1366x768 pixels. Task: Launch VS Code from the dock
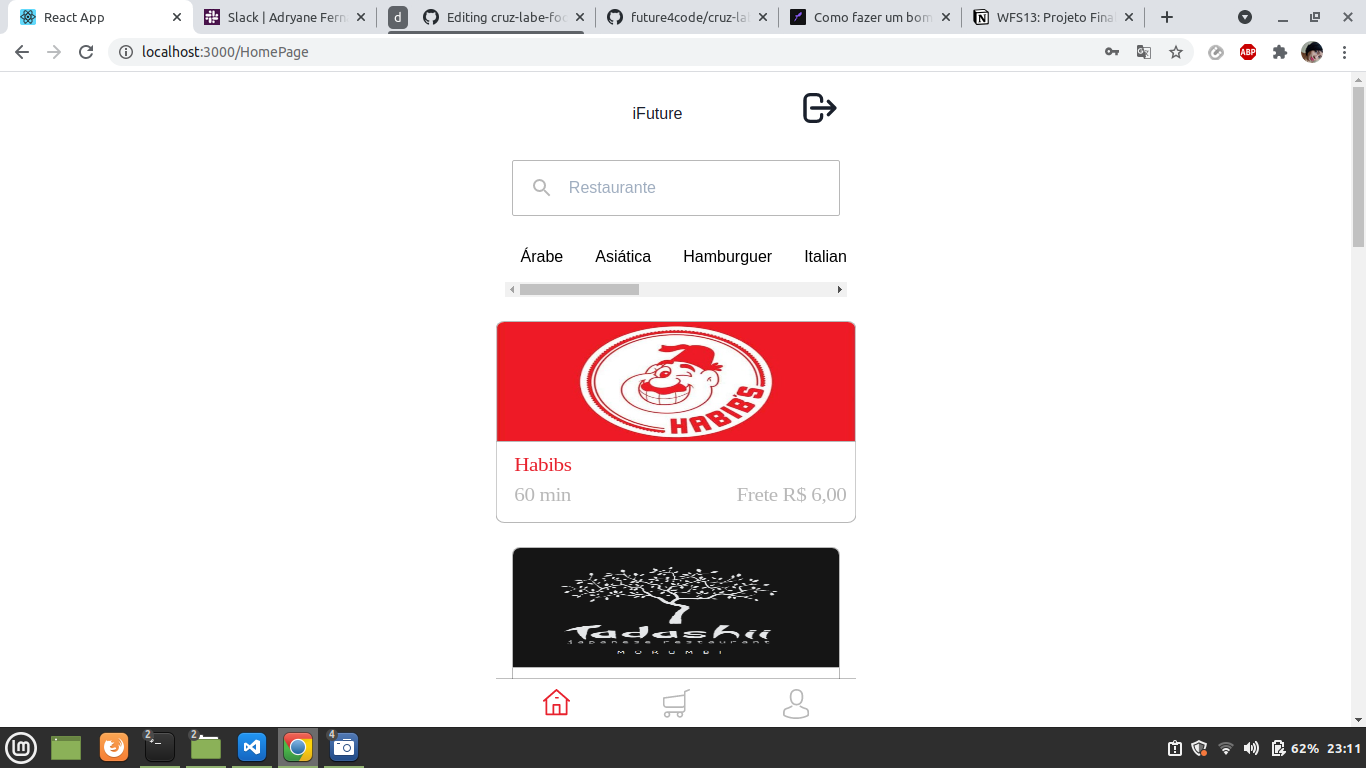[x=251, y=747]
